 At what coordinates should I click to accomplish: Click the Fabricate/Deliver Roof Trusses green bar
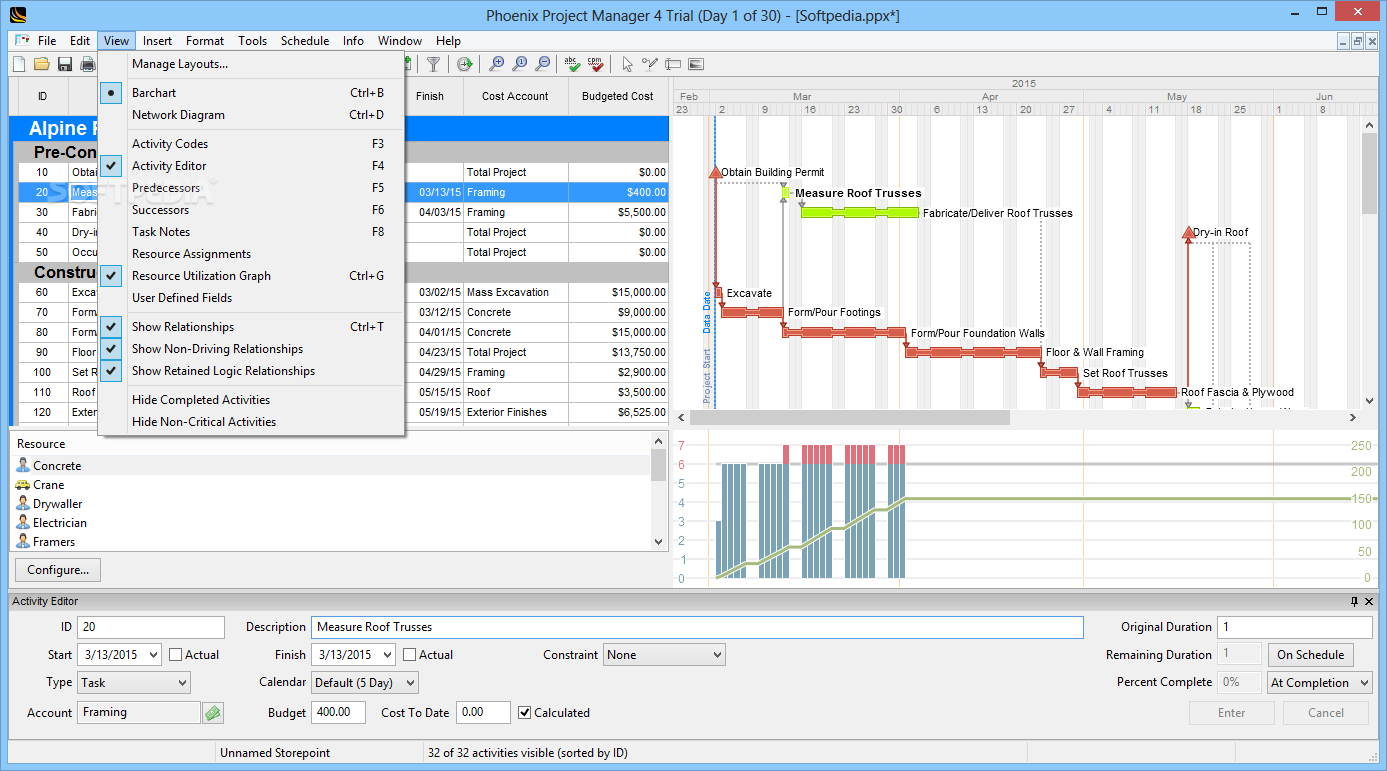click(x=860, y=212)
